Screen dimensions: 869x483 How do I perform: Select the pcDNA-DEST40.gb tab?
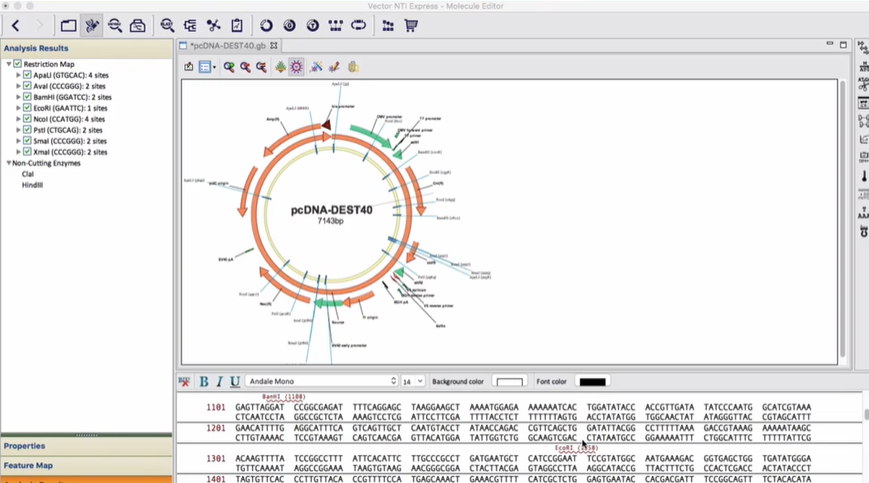coord(228,46)
